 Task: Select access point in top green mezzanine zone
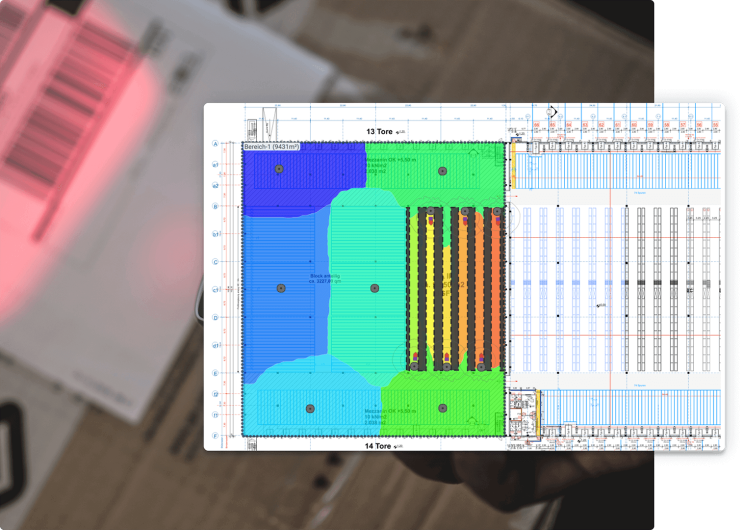pos(441,171)
